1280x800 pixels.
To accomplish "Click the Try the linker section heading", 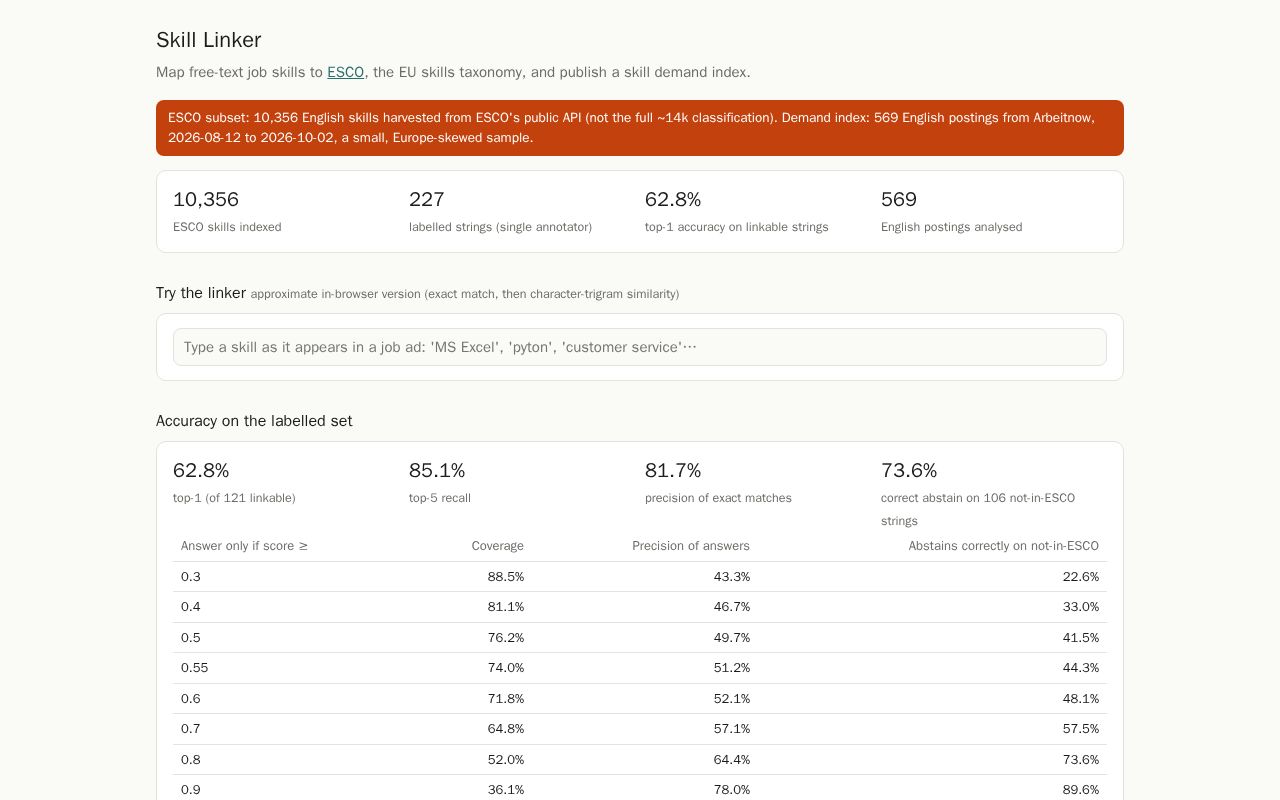I will 201,293.
